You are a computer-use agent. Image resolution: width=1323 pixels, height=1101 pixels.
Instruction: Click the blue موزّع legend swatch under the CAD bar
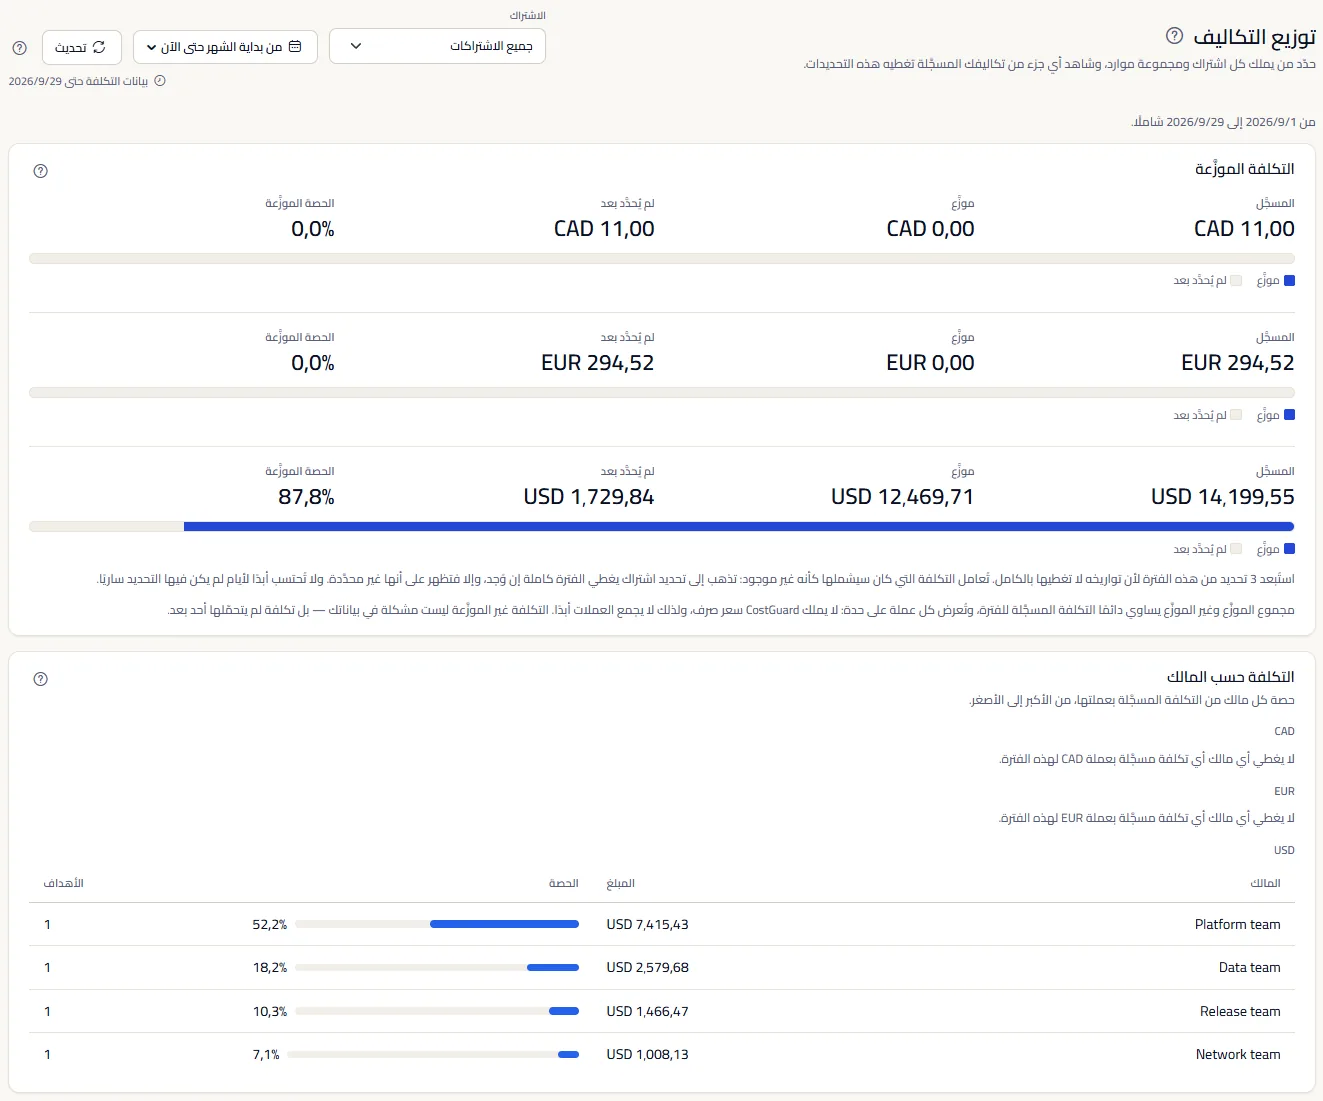click(1289, 281)
